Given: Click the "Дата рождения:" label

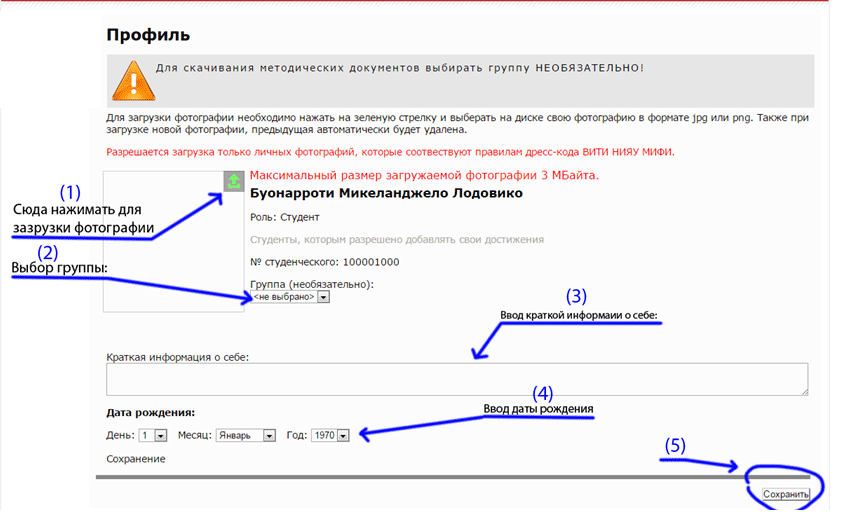Looking at the screenshot, I should (x=151, y=412).
